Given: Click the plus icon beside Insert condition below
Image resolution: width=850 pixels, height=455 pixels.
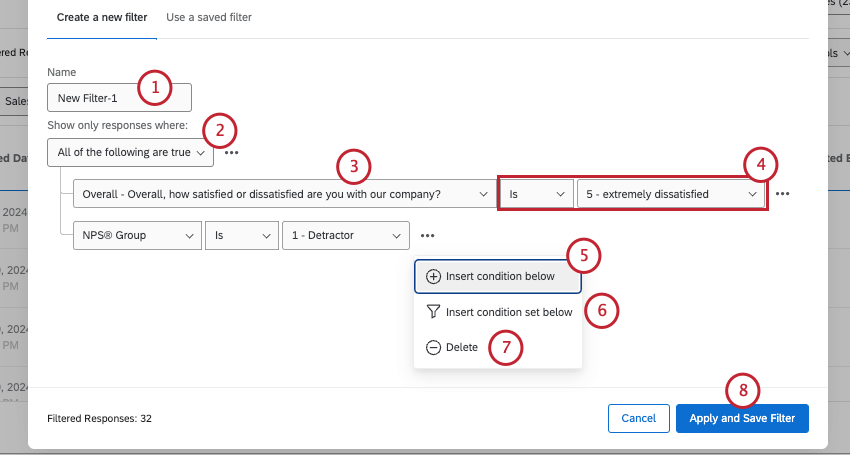Looking at the screenshot, I should tap(433, 276).
